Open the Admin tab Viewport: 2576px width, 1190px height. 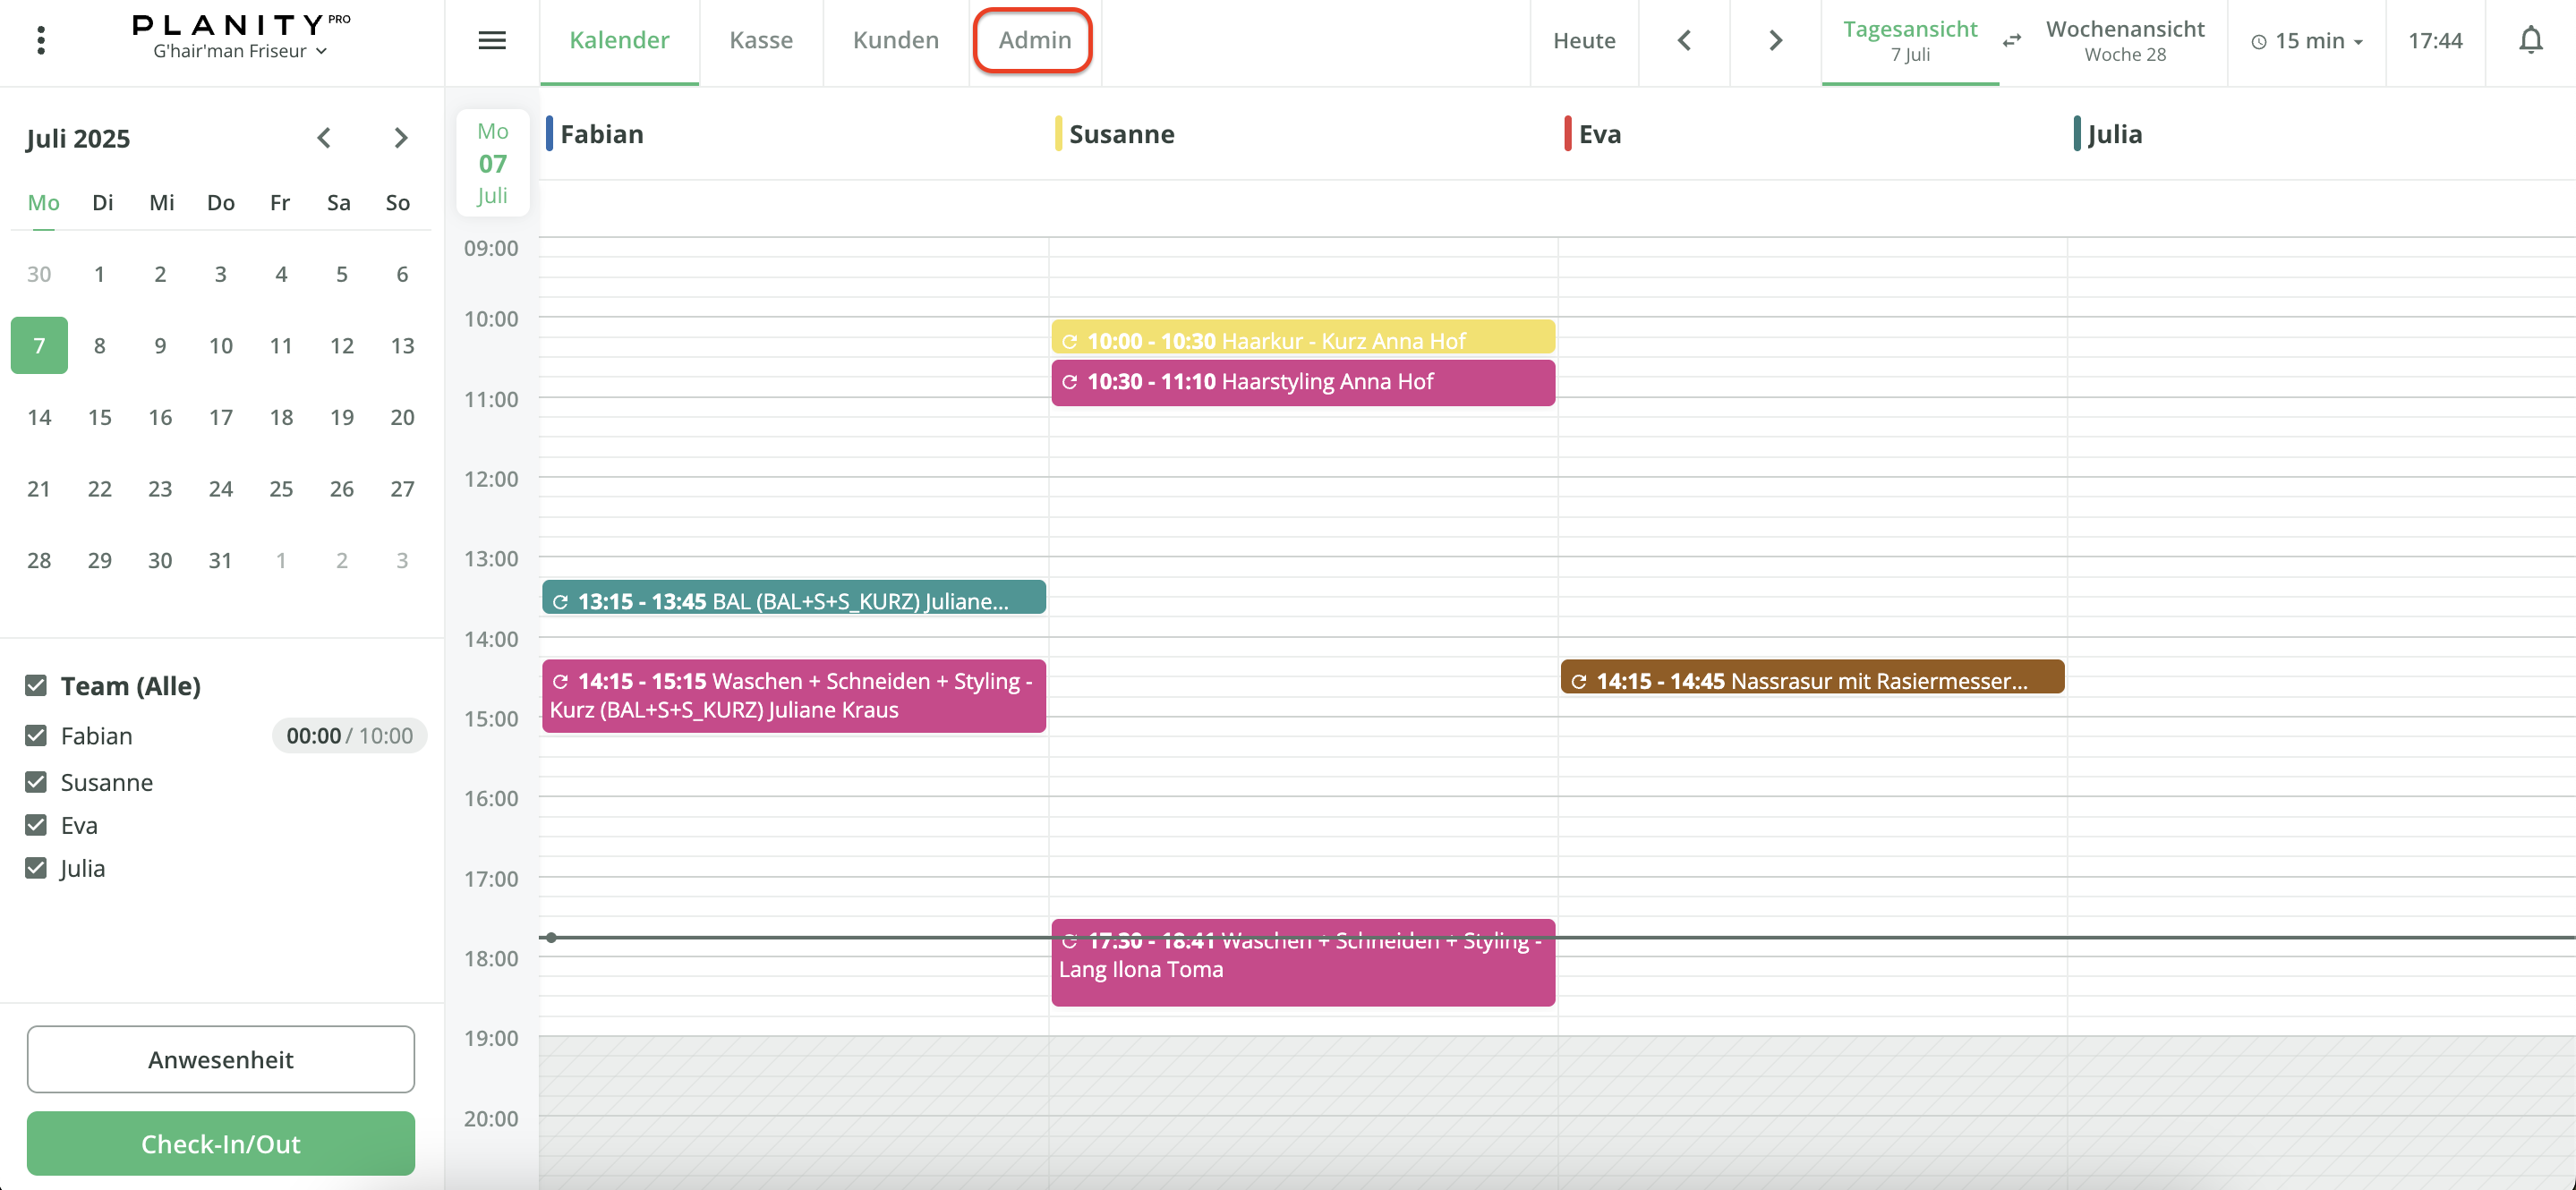pos(1033,40)
